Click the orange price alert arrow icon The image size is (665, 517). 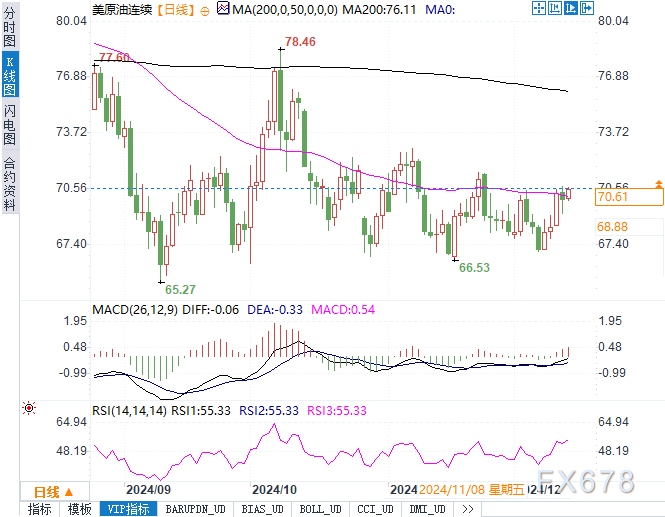659,184
